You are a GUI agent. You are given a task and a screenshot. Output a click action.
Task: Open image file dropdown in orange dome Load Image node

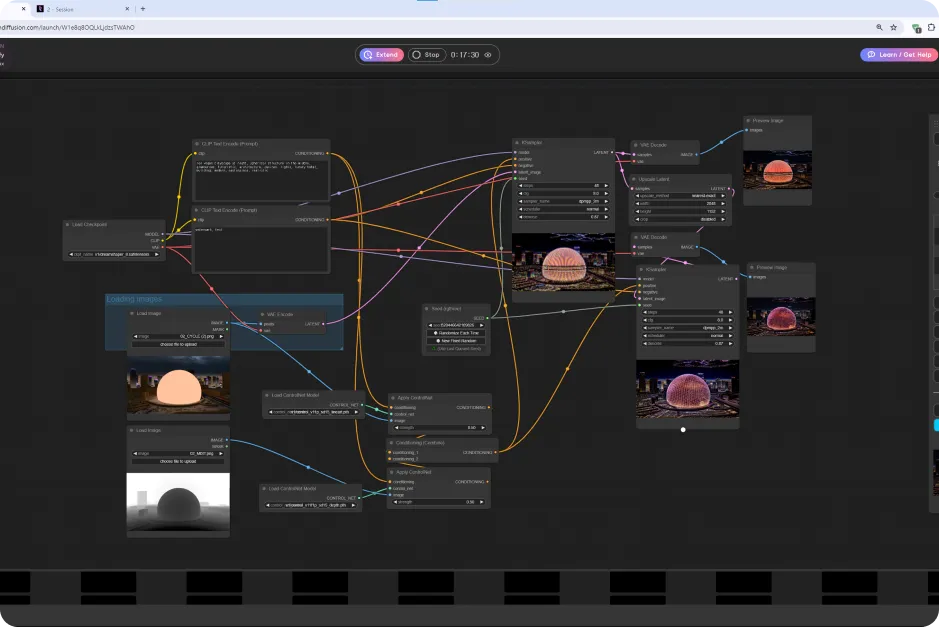point(178,337)
